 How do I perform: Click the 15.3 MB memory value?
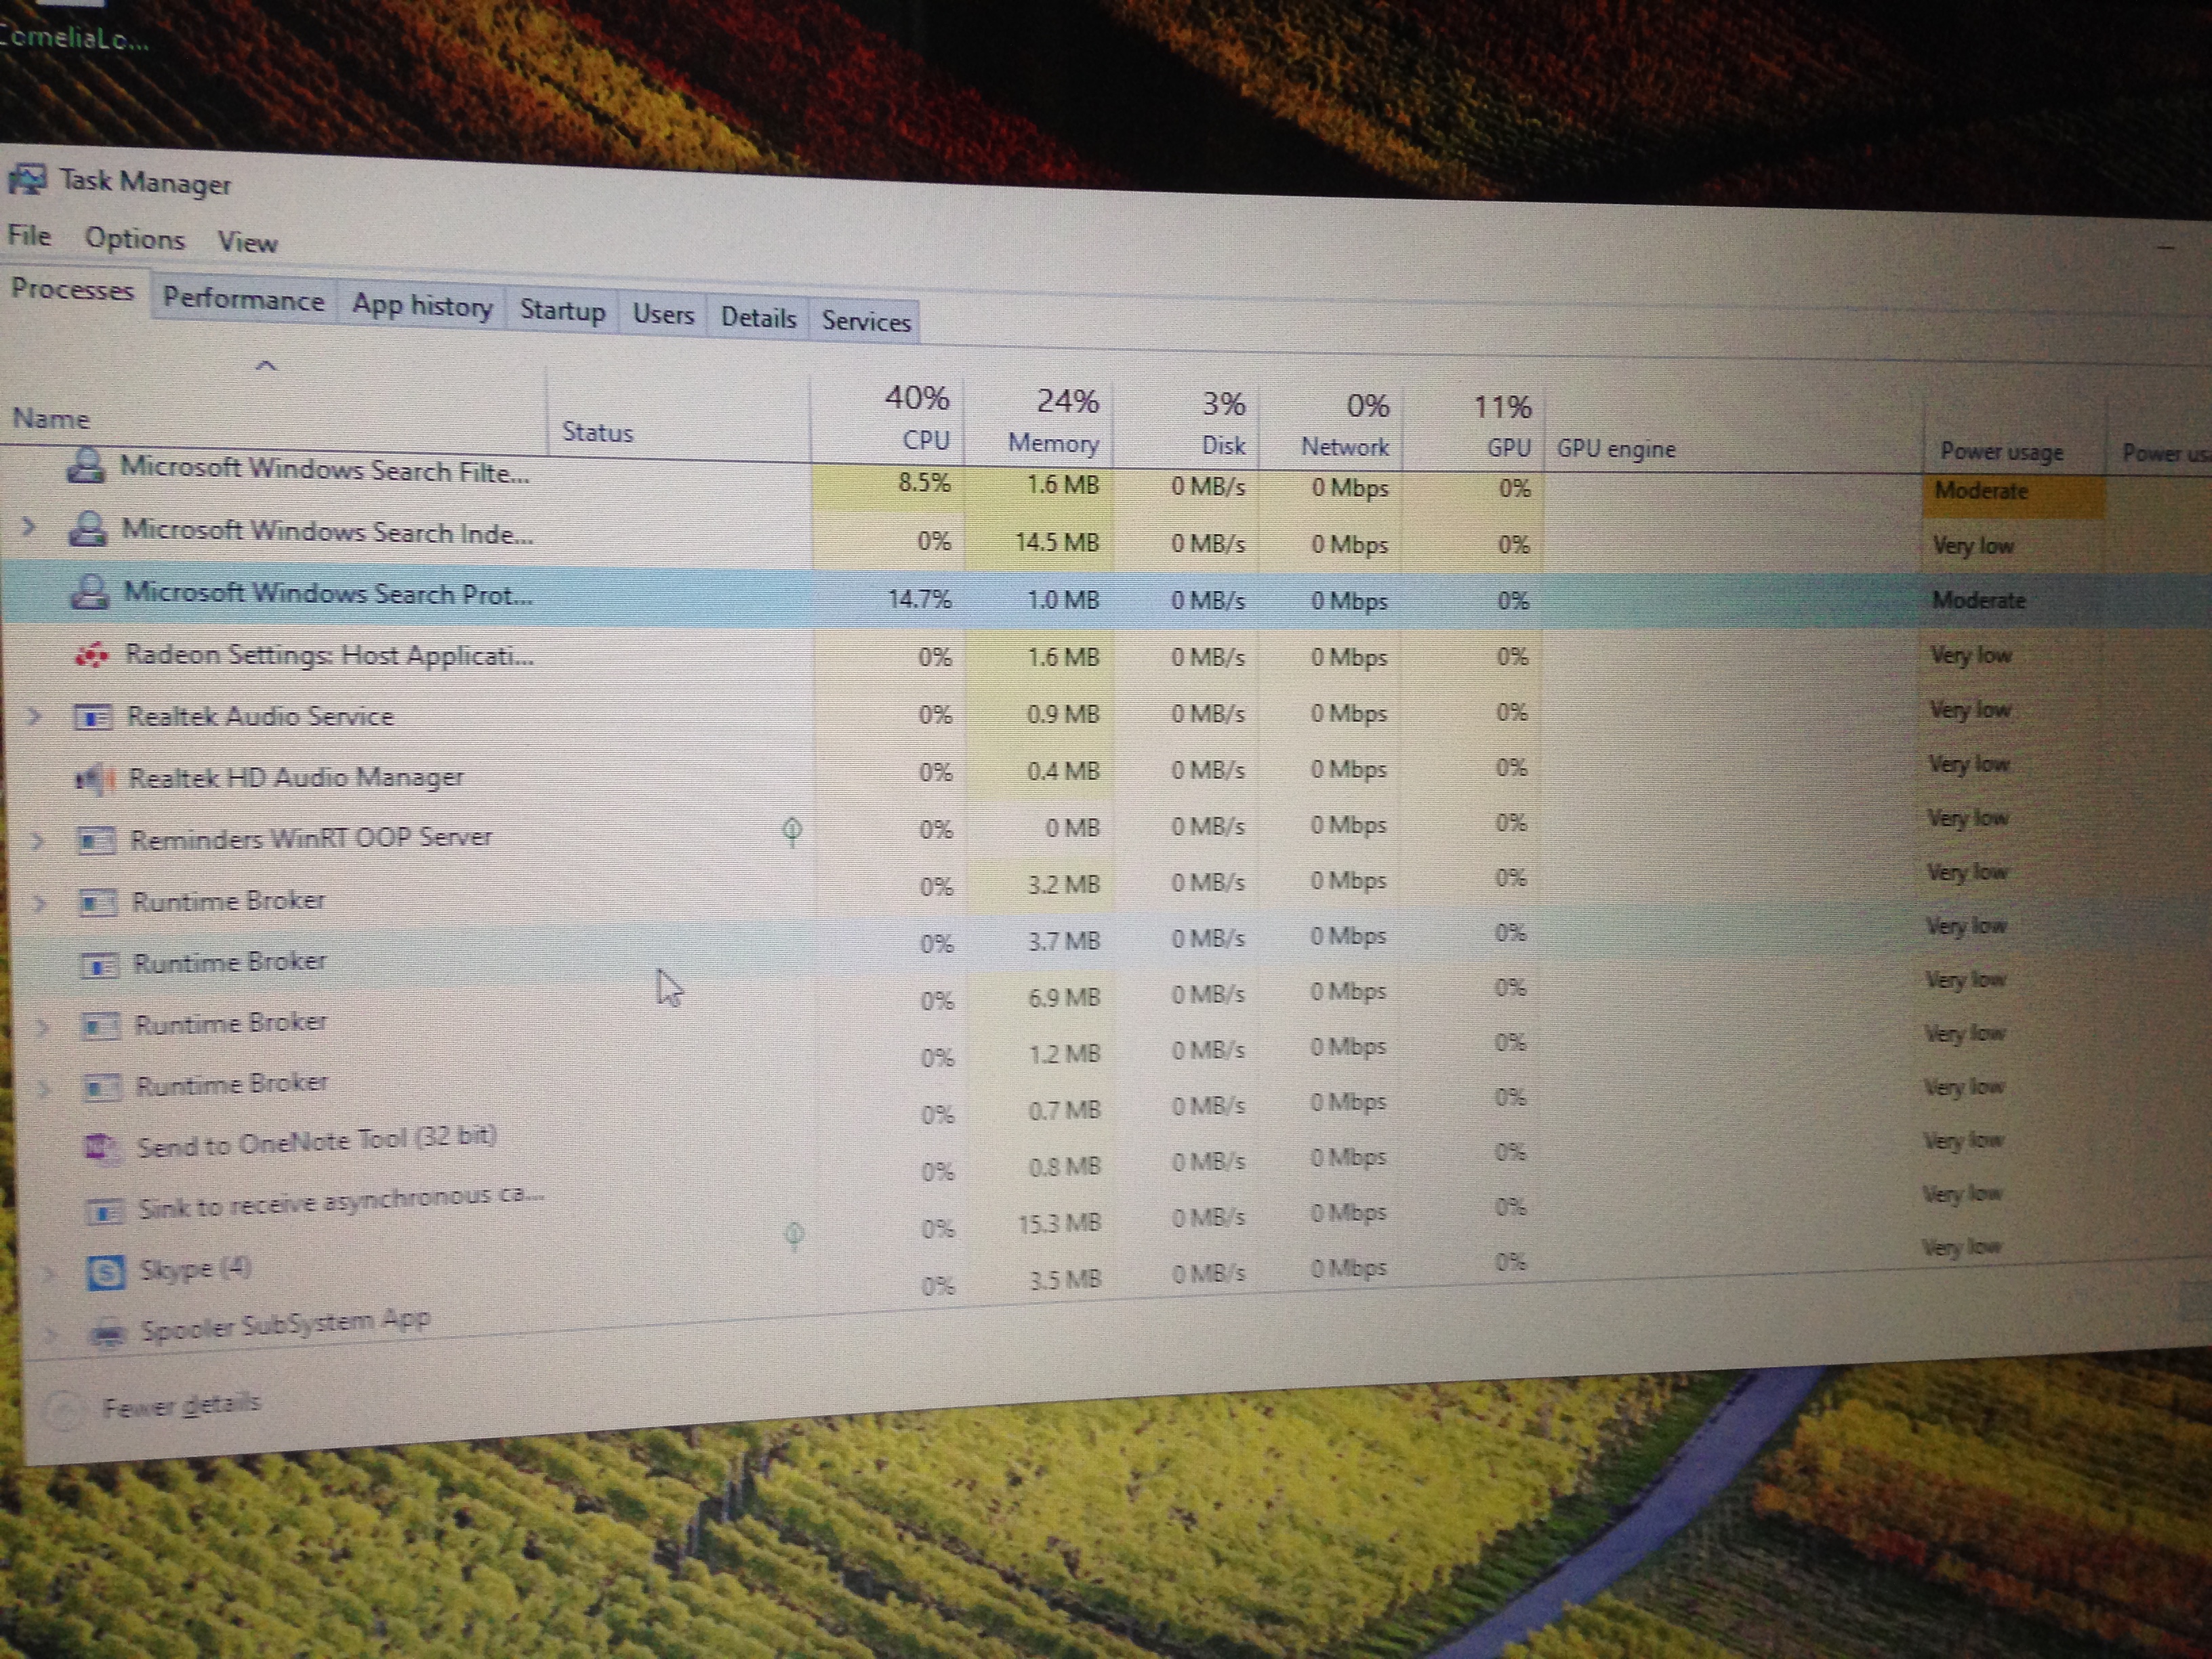(x=1059, y=1223)
